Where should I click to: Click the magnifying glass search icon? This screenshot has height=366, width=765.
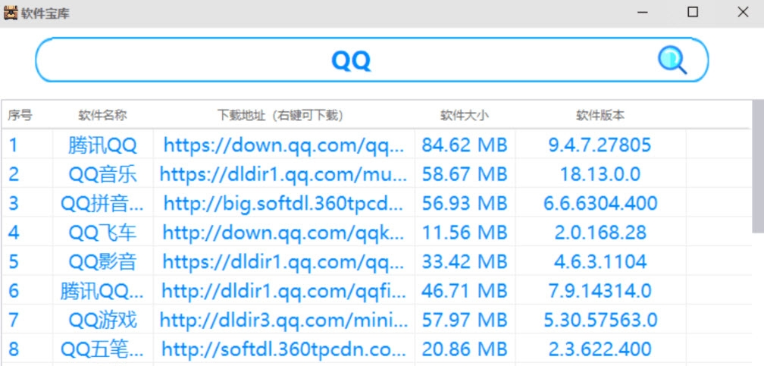coord(672,60)
